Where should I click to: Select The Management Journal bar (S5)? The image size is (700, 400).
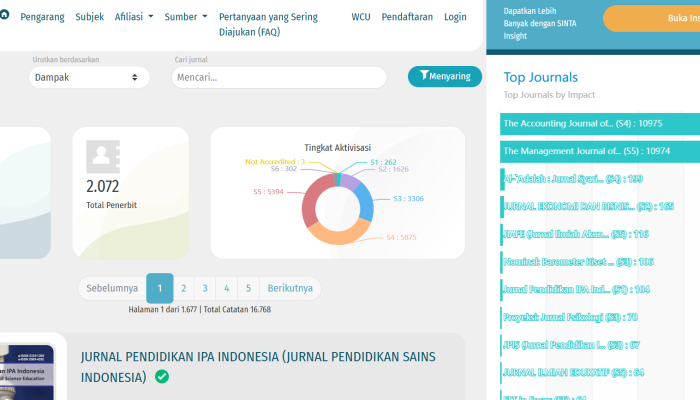click(600, 151)
